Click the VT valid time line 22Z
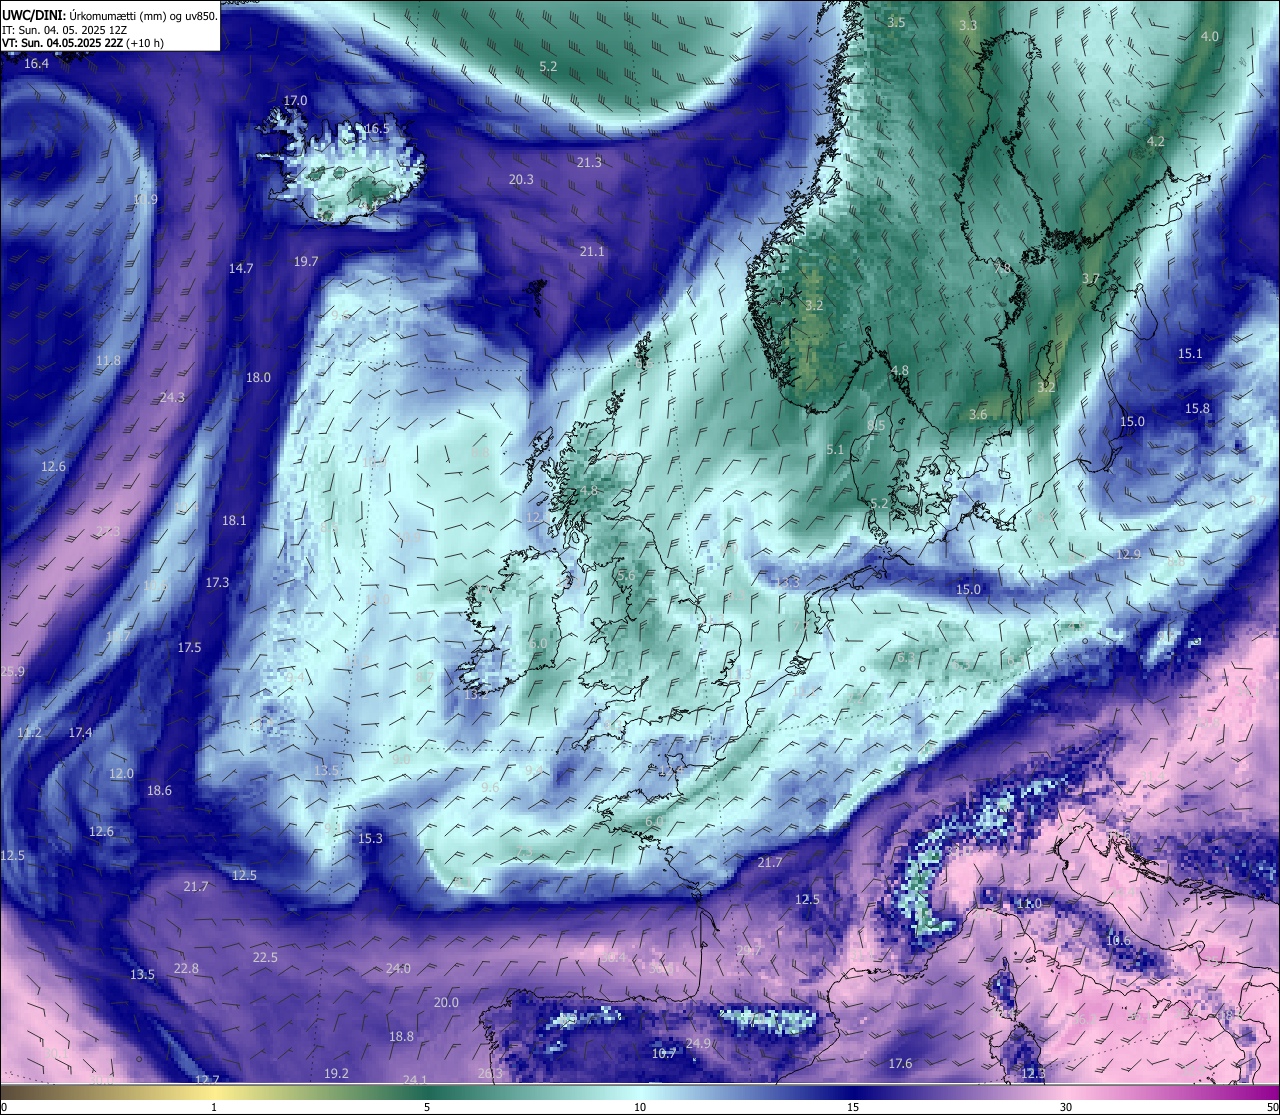 pyautogui.click(x=83, y=43)
